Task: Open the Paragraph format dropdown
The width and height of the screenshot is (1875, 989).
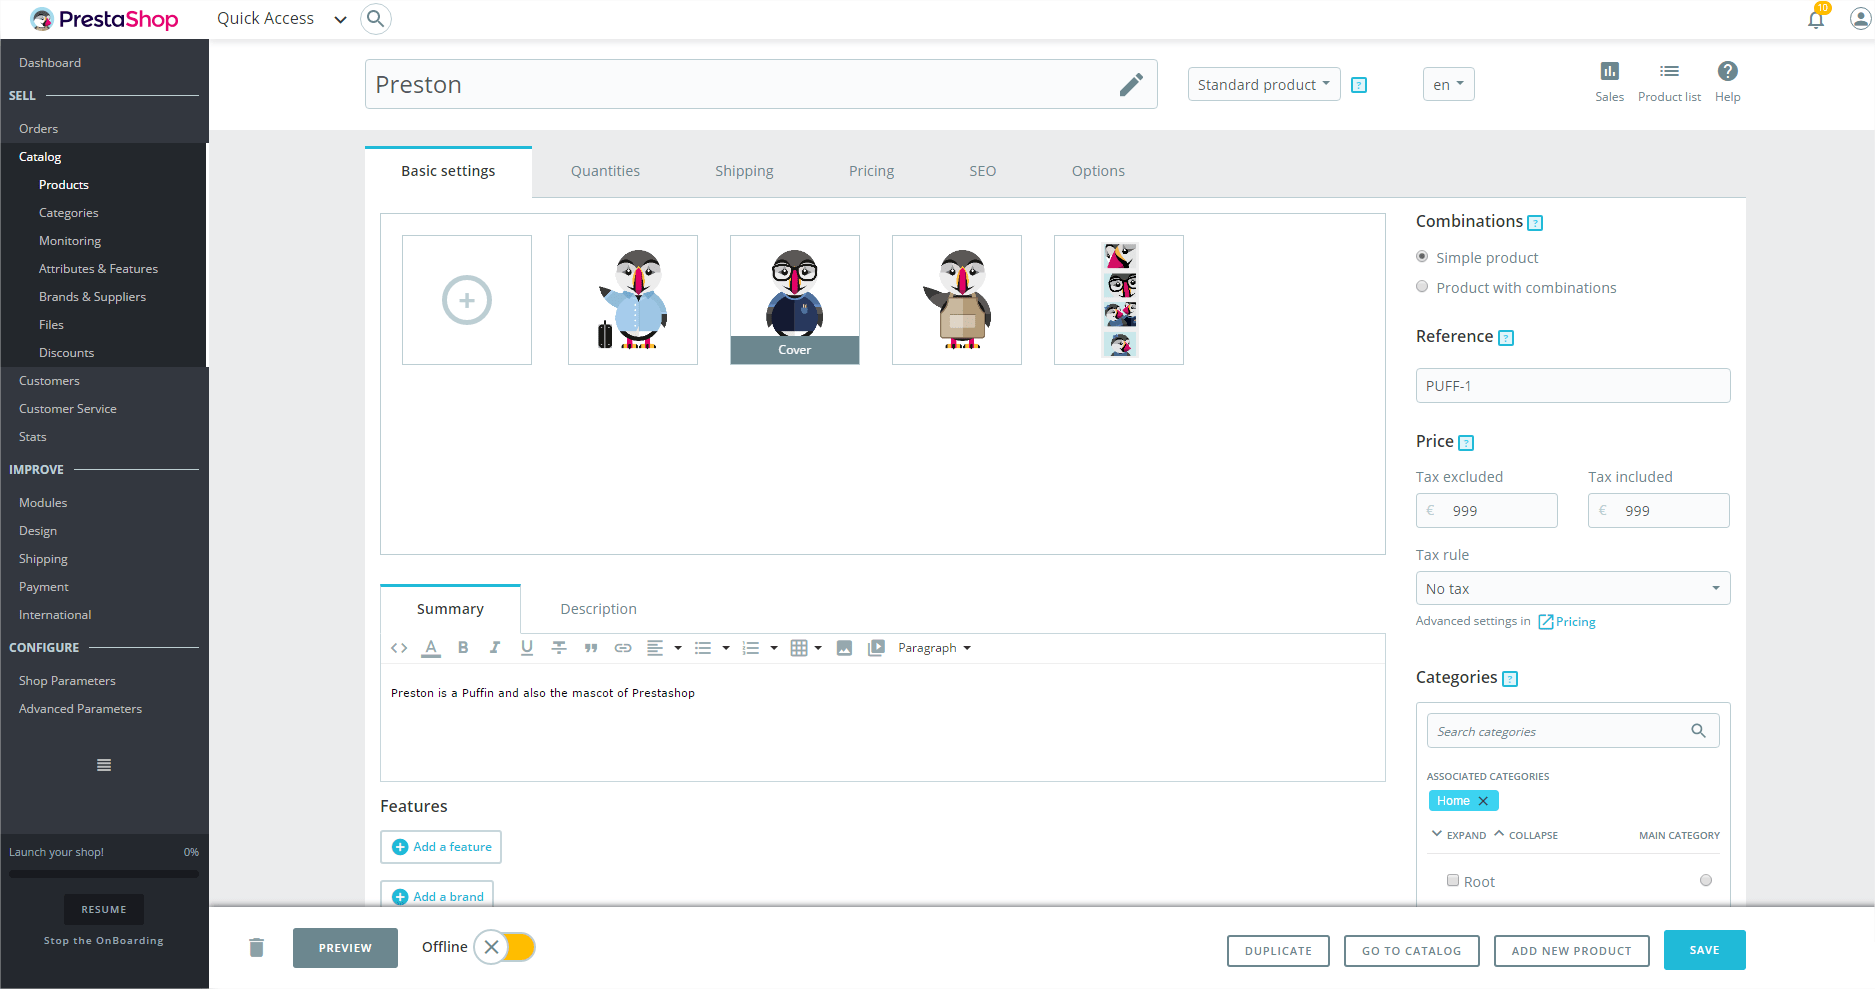Action: coord(934,648)
